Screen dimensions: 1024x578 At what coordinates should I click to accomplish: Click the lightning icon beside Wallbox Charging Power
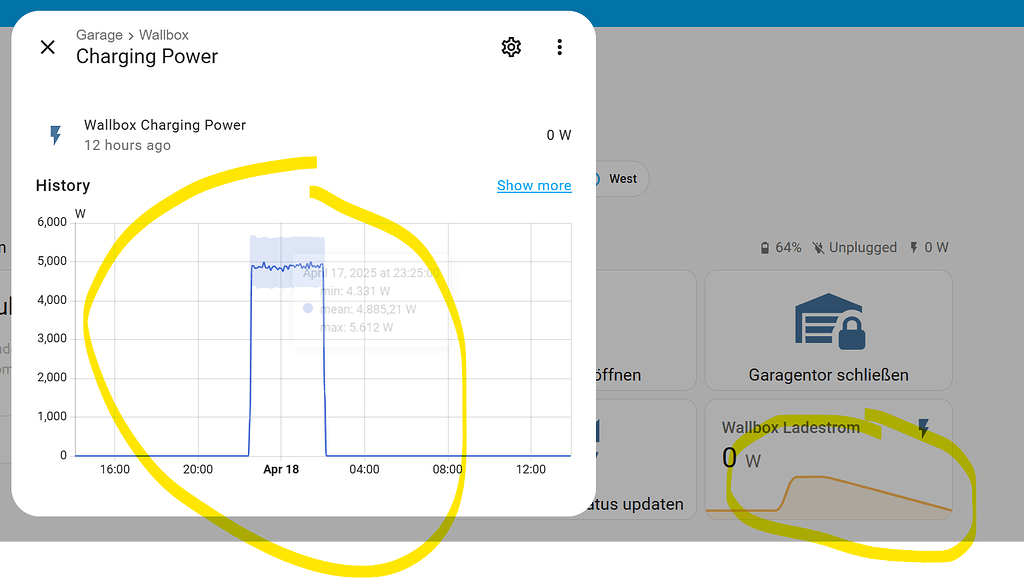56,135
